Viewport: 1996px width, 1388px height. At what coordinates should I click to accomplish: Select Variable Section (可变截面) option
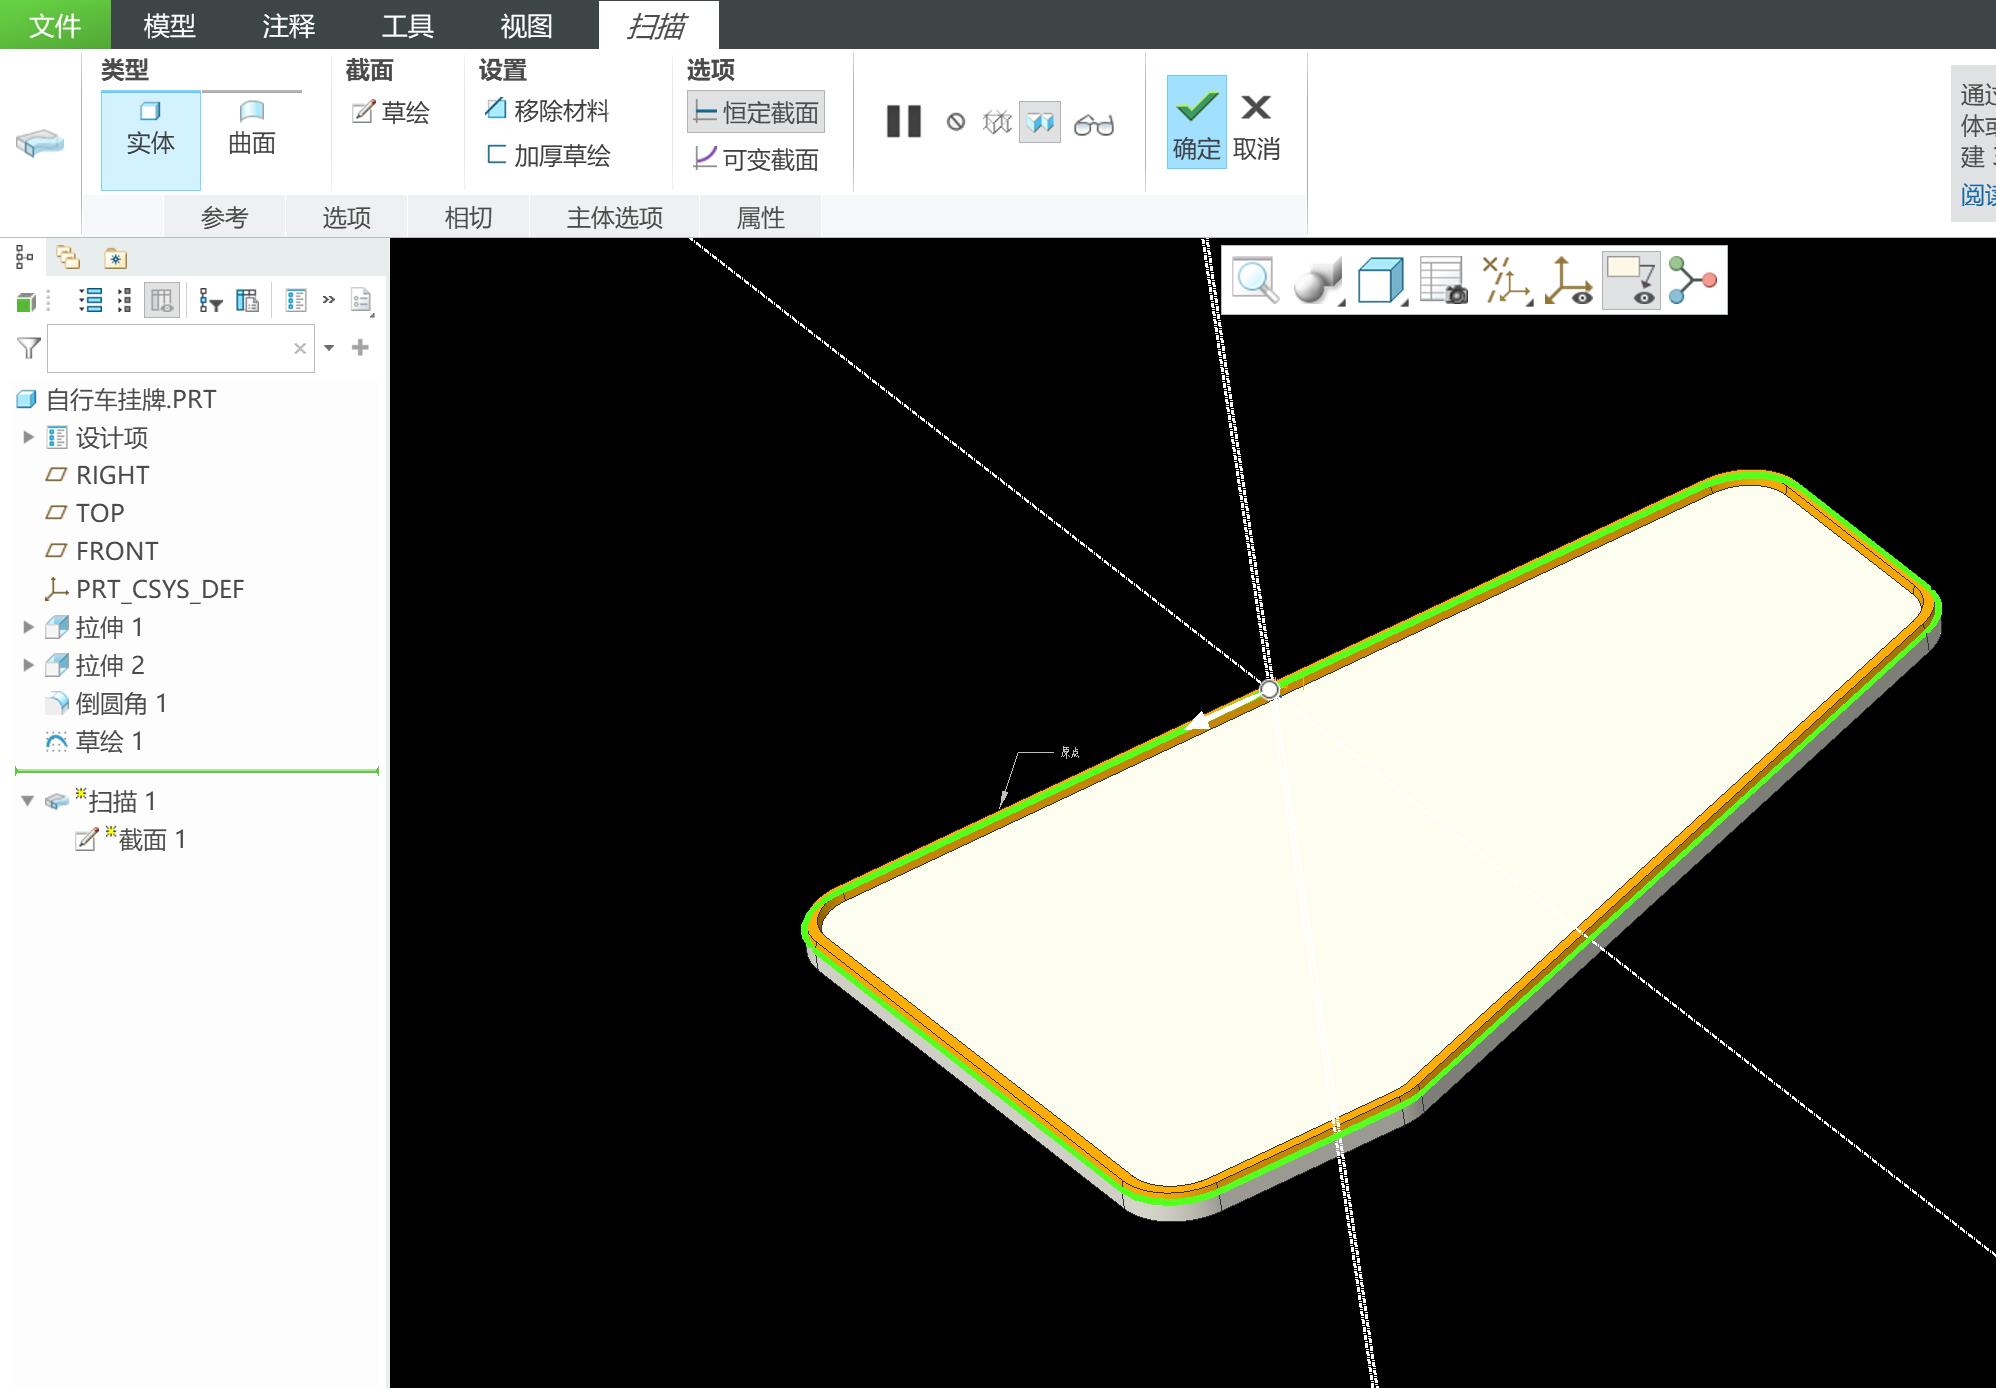click(x=756, y=159)
